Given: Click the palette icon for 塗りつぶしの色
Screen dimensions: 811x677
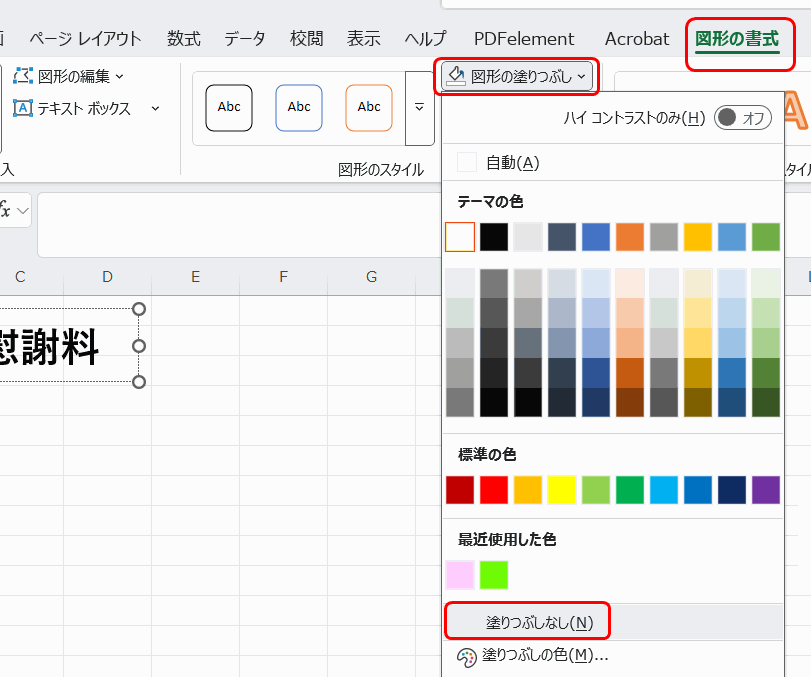Looking at the screenshot, I should pos(467,657).
